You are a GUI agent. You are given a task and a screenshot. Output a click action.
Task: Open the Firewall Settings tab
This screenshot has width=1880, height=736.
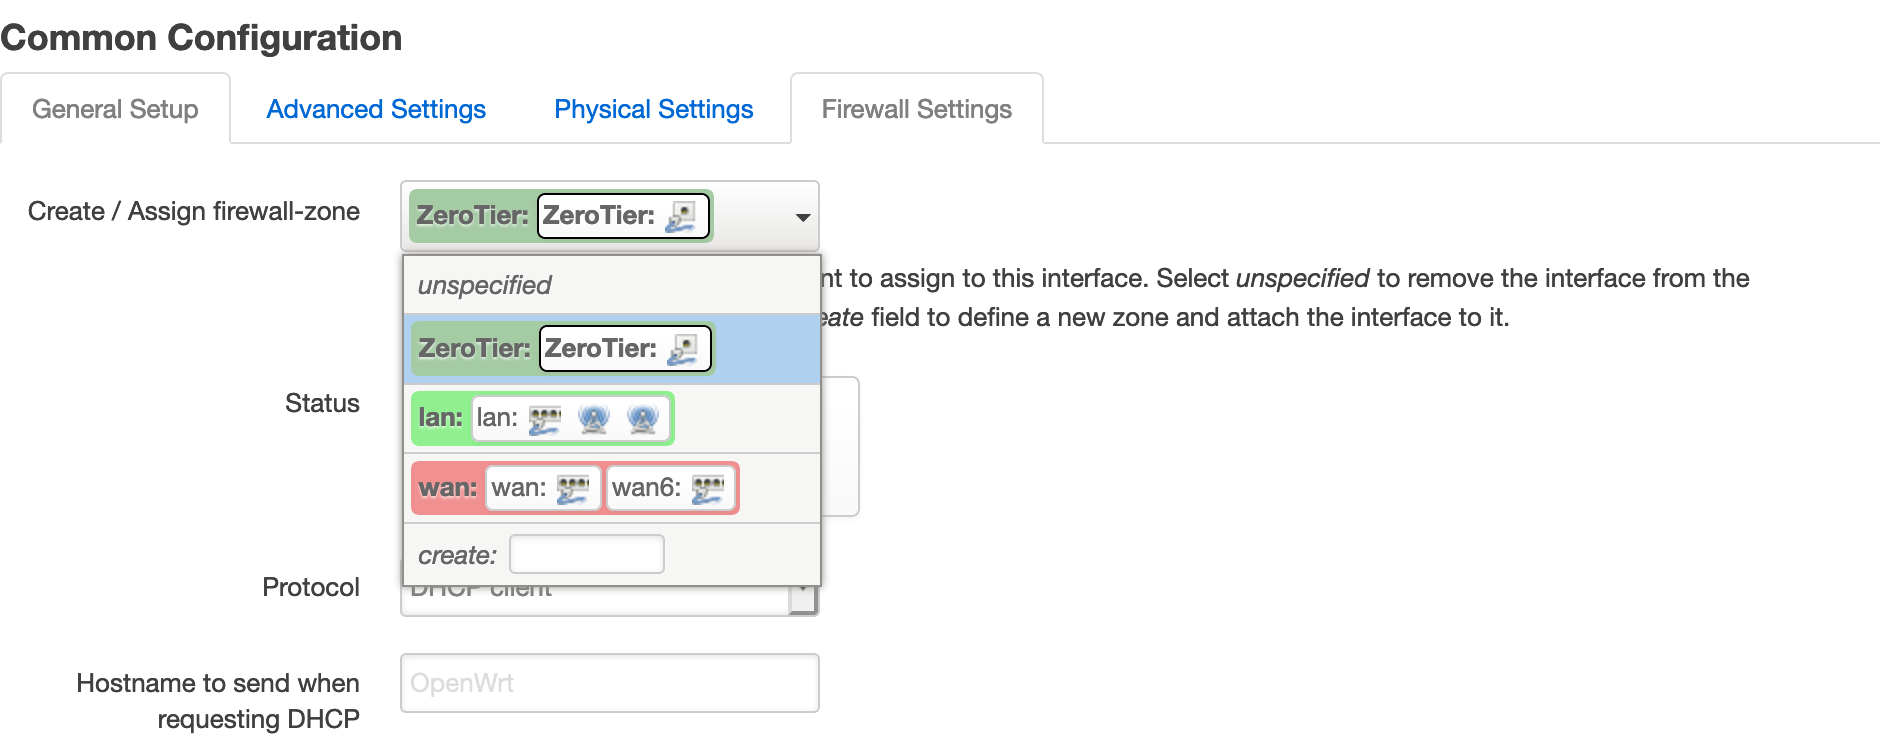pos(917,109)
